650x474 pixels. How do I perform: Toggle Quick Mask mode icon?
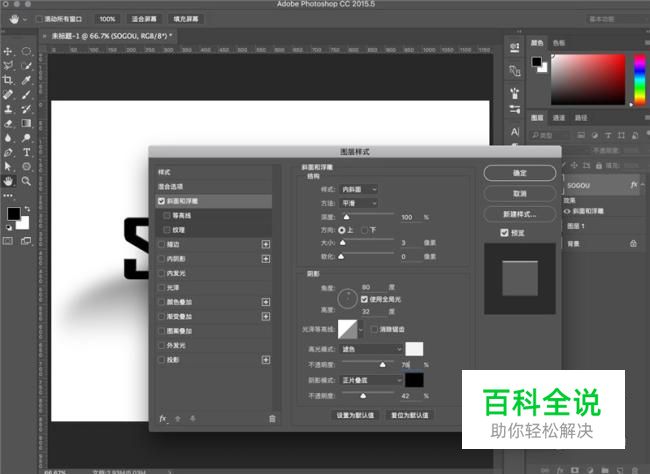tap(8, 241)
